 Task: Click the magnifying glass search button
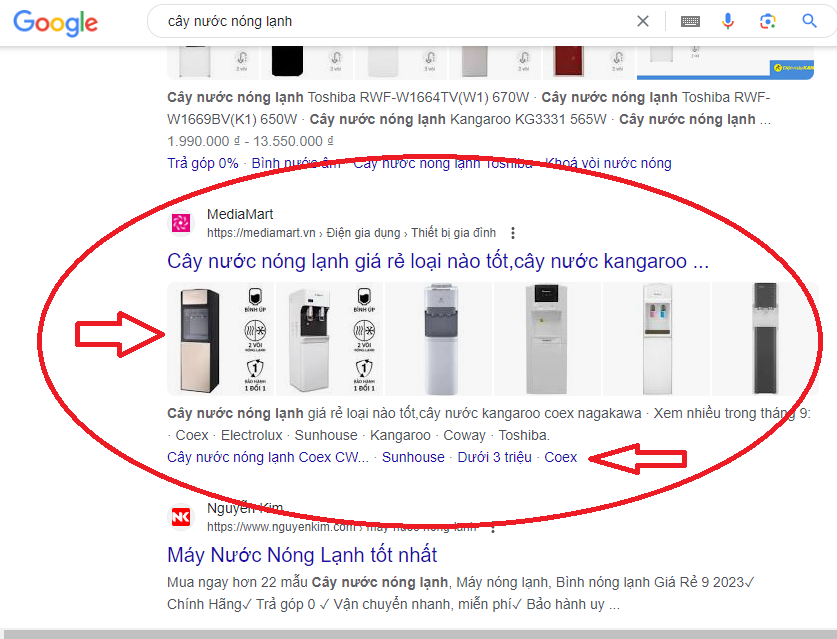pos(809,21)
